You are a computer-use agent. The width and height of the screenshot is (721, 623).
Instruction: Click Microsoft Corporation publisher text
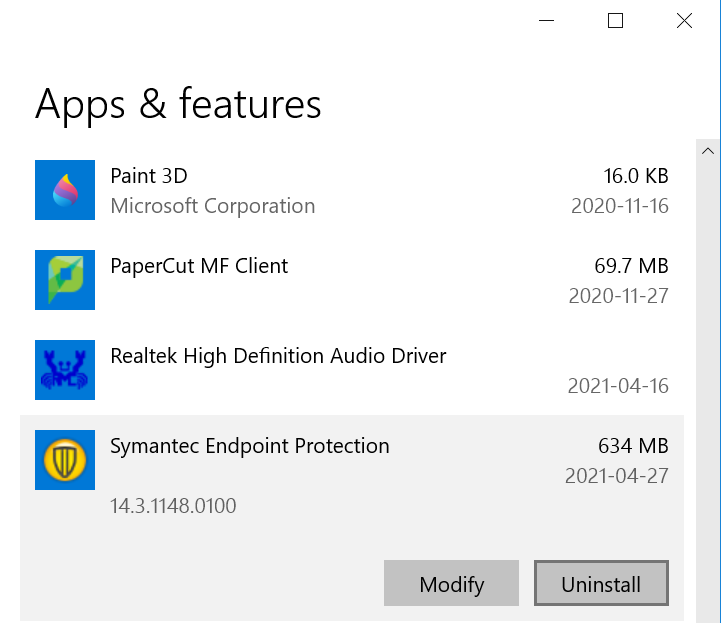(213, 206)
